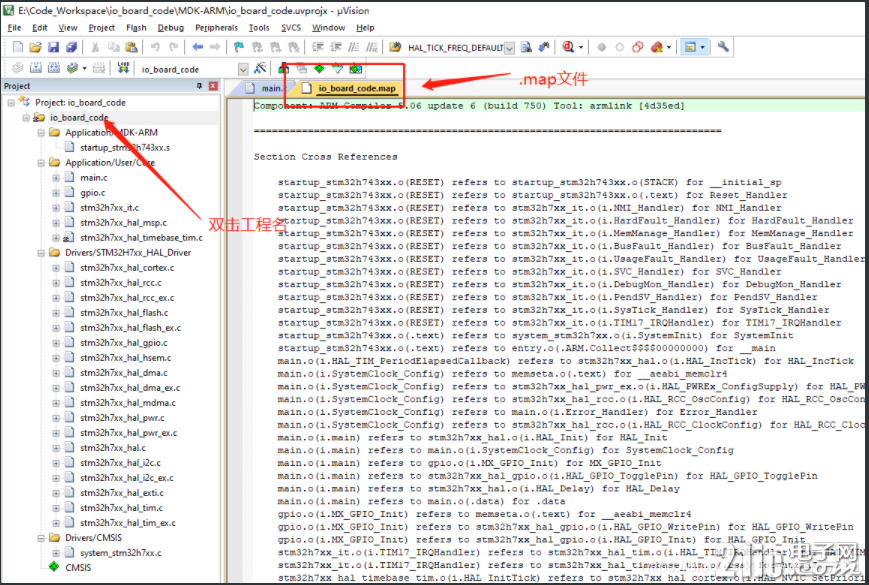Open the dropdown arrow next to Batch Build
Viewport: 869px width, 585px height.
coord(84,69)
